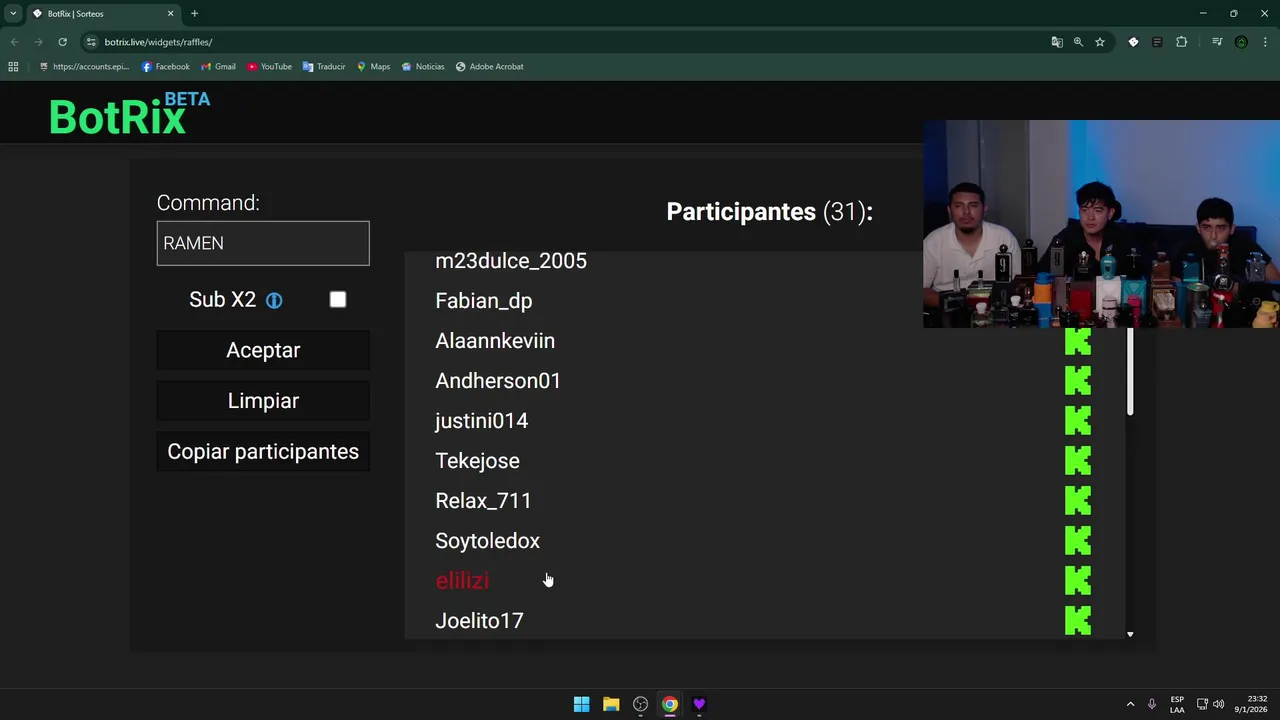Open the site info icon in address bar
This screenshot has height=720, width=1280.
pos(91,42)
